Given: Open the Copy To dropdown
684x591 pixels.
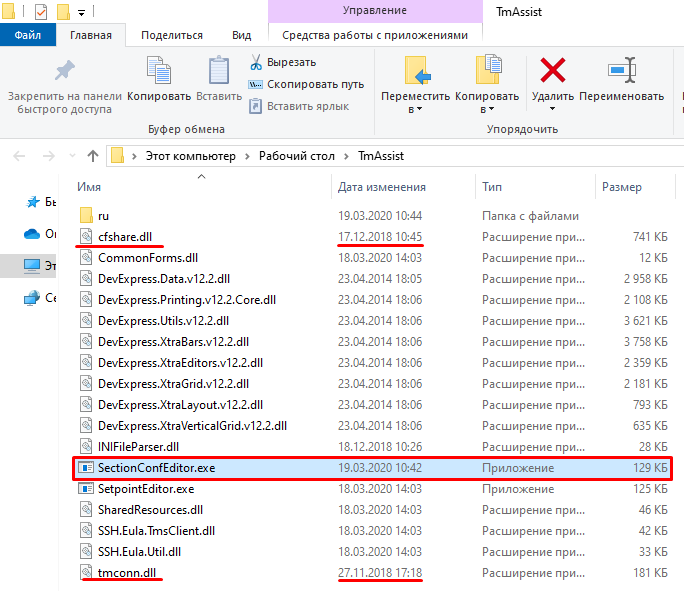Looking at the screenshot, I should [x=486, y=109].
